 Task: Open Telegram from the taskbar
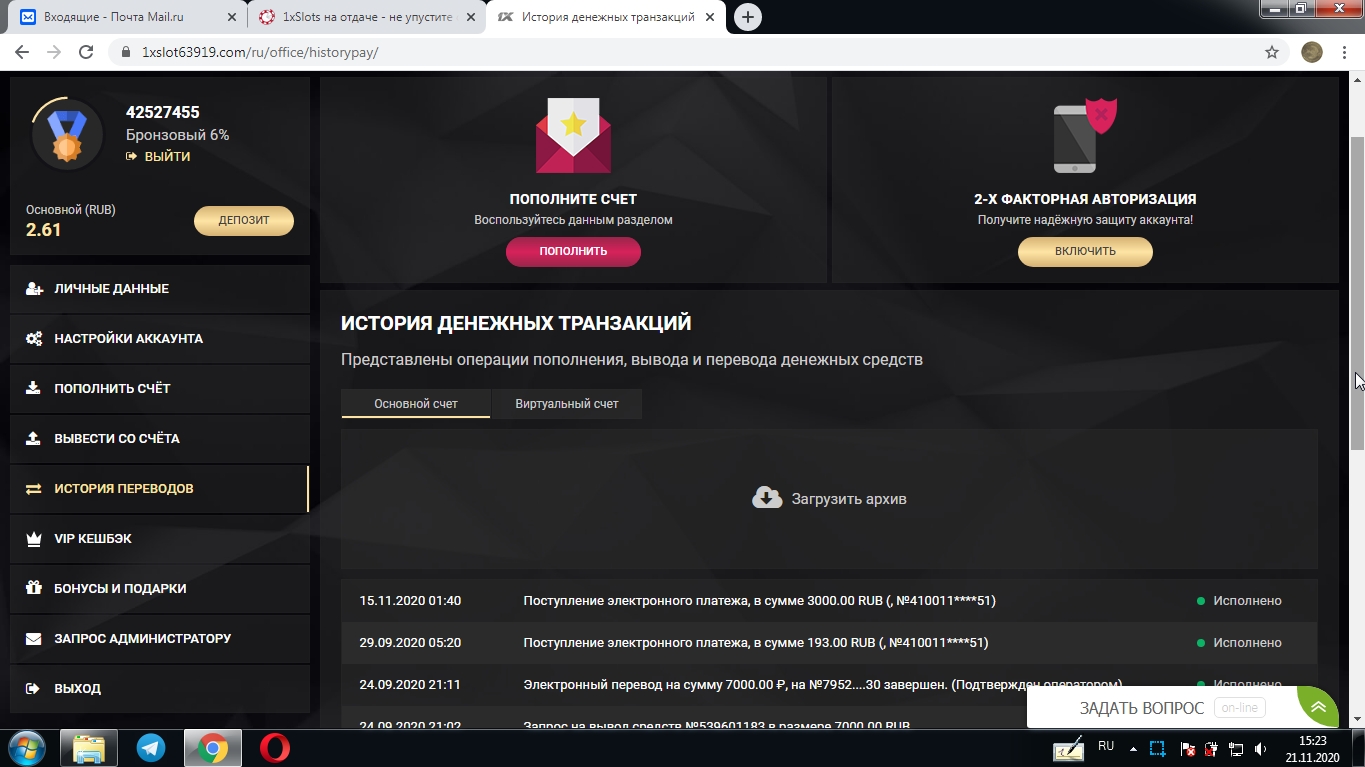151,748
